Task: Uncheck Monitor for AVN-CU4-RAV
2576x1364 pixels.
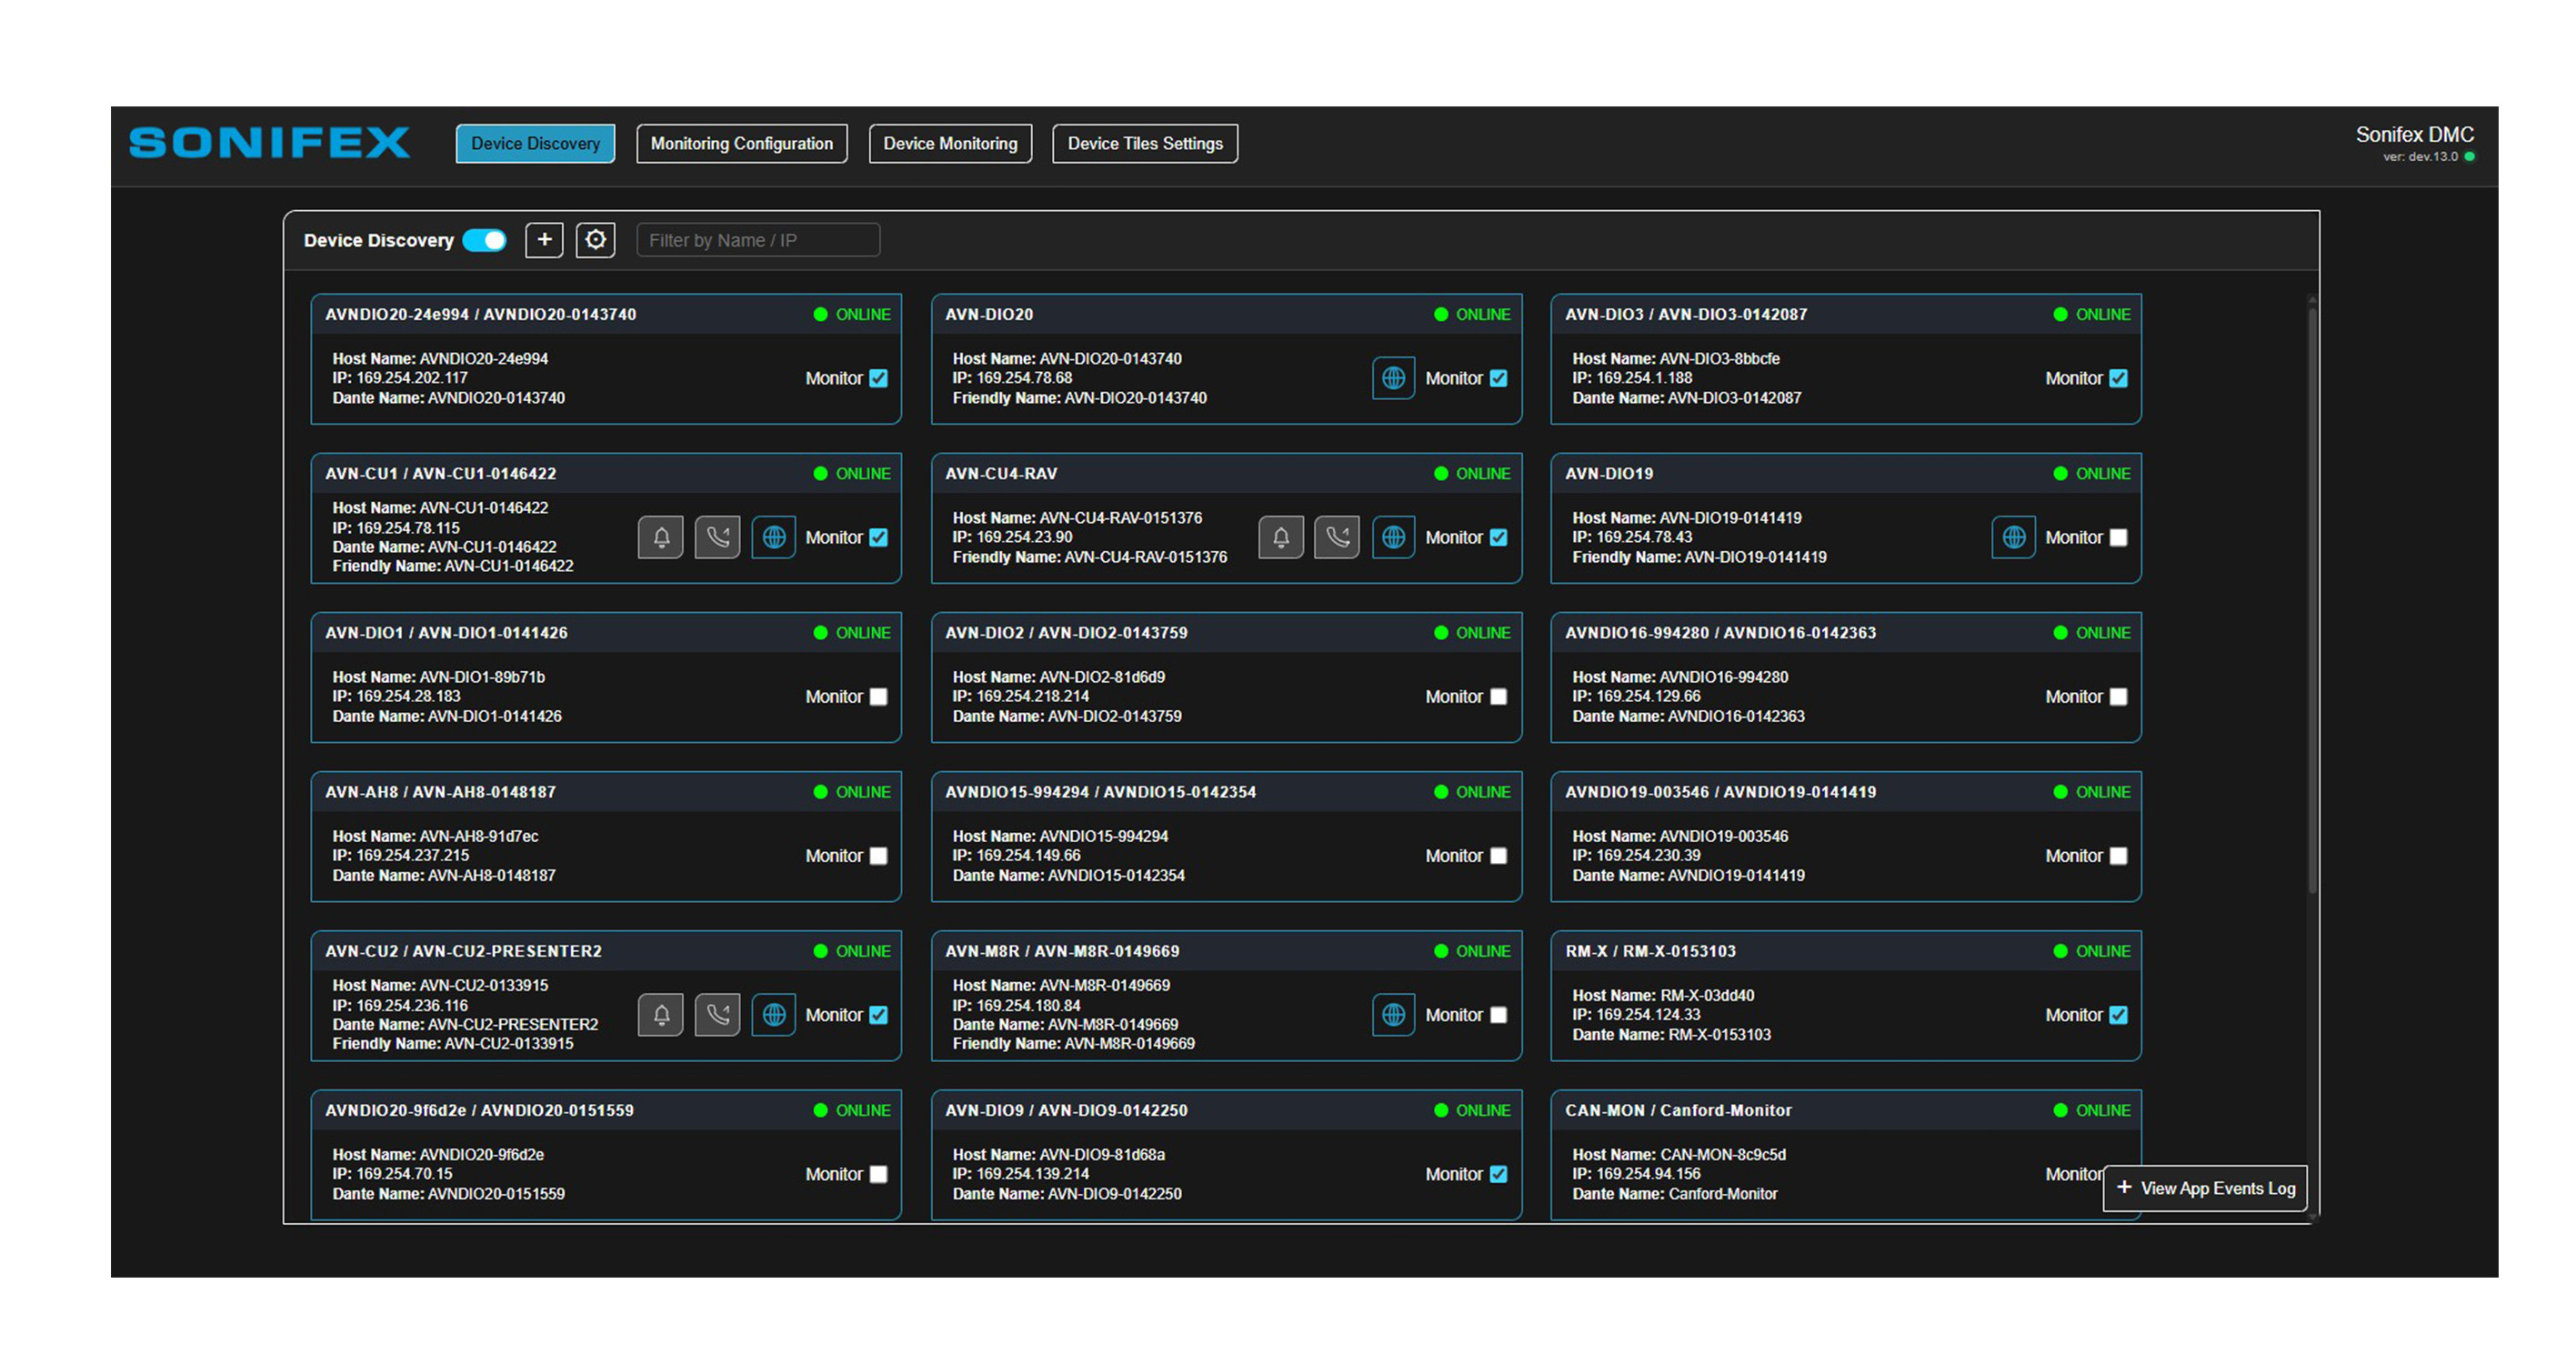Action: (1498, 538)
